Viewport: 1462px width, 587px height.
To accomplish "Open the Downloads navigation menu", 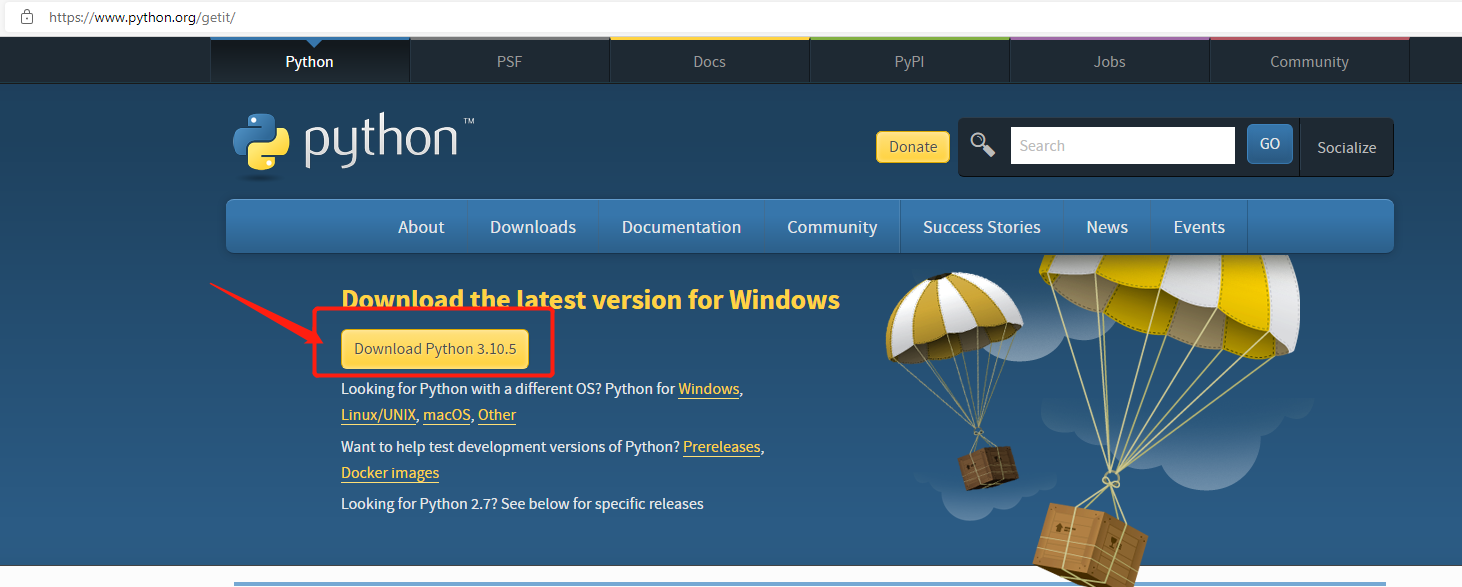I will (x=533, y=227).
